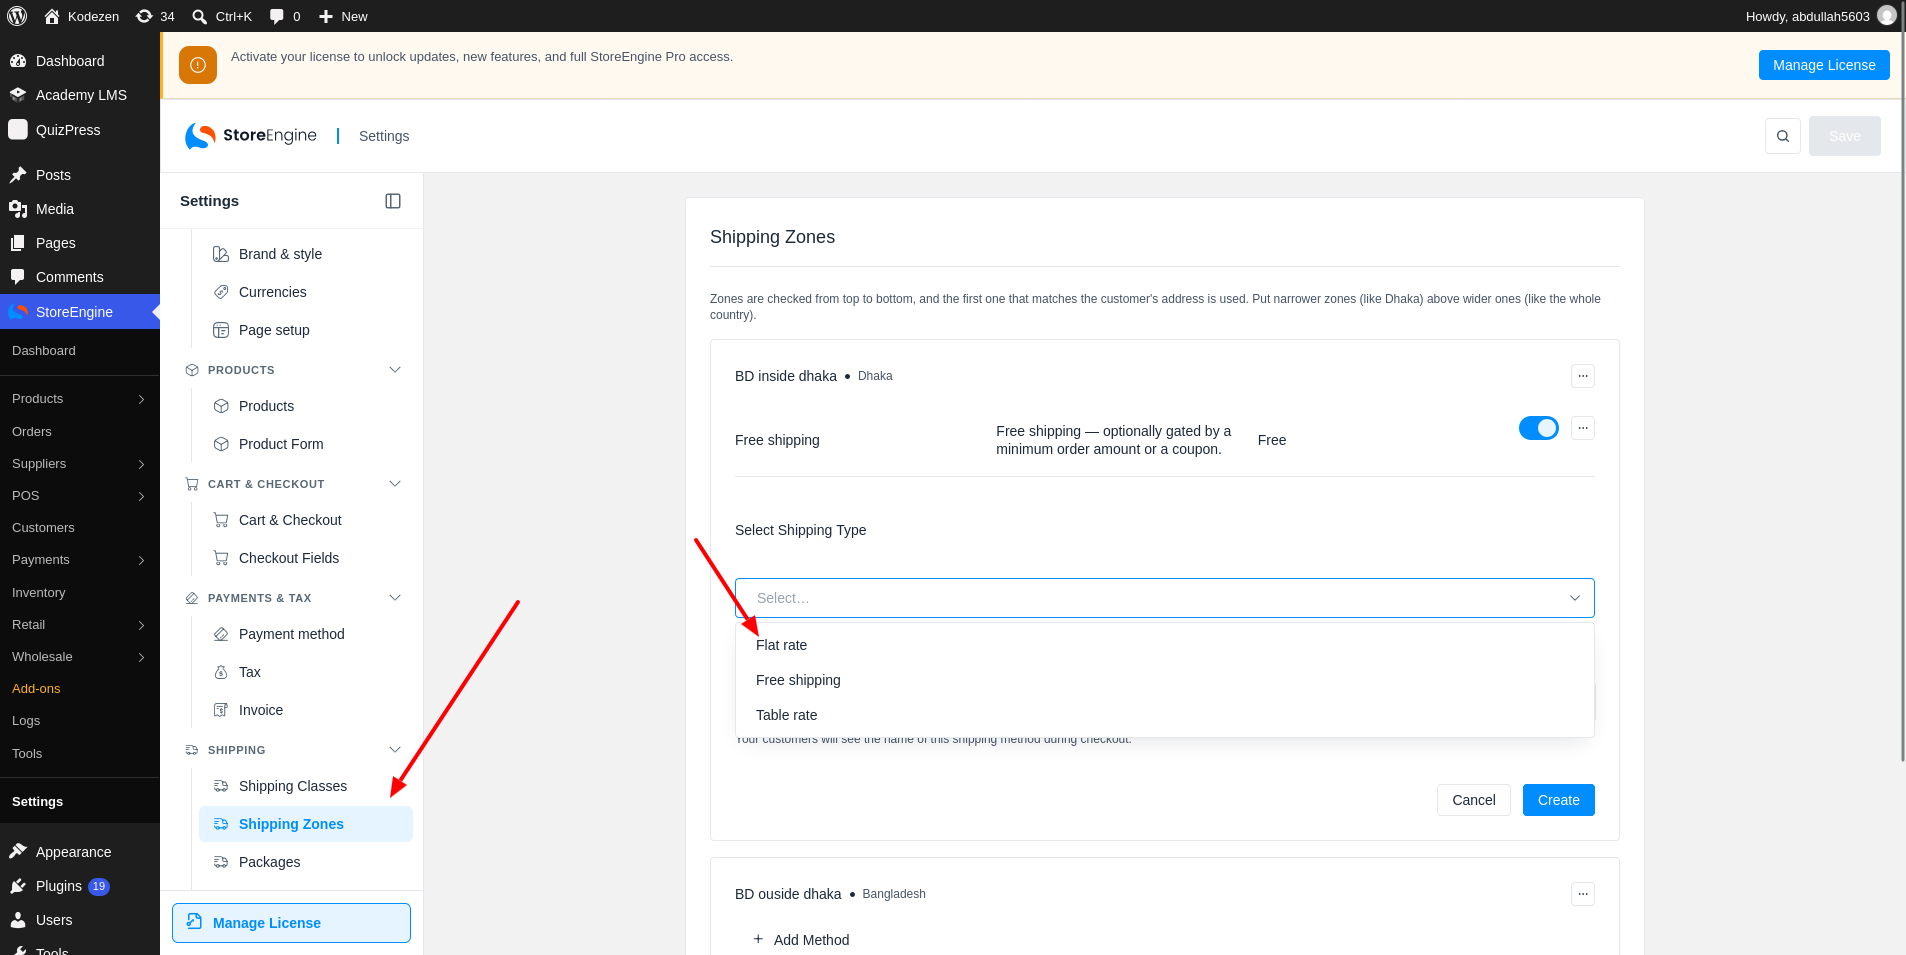Click the Save button
The image size is (1906, 955).
tap(1844, 136)
